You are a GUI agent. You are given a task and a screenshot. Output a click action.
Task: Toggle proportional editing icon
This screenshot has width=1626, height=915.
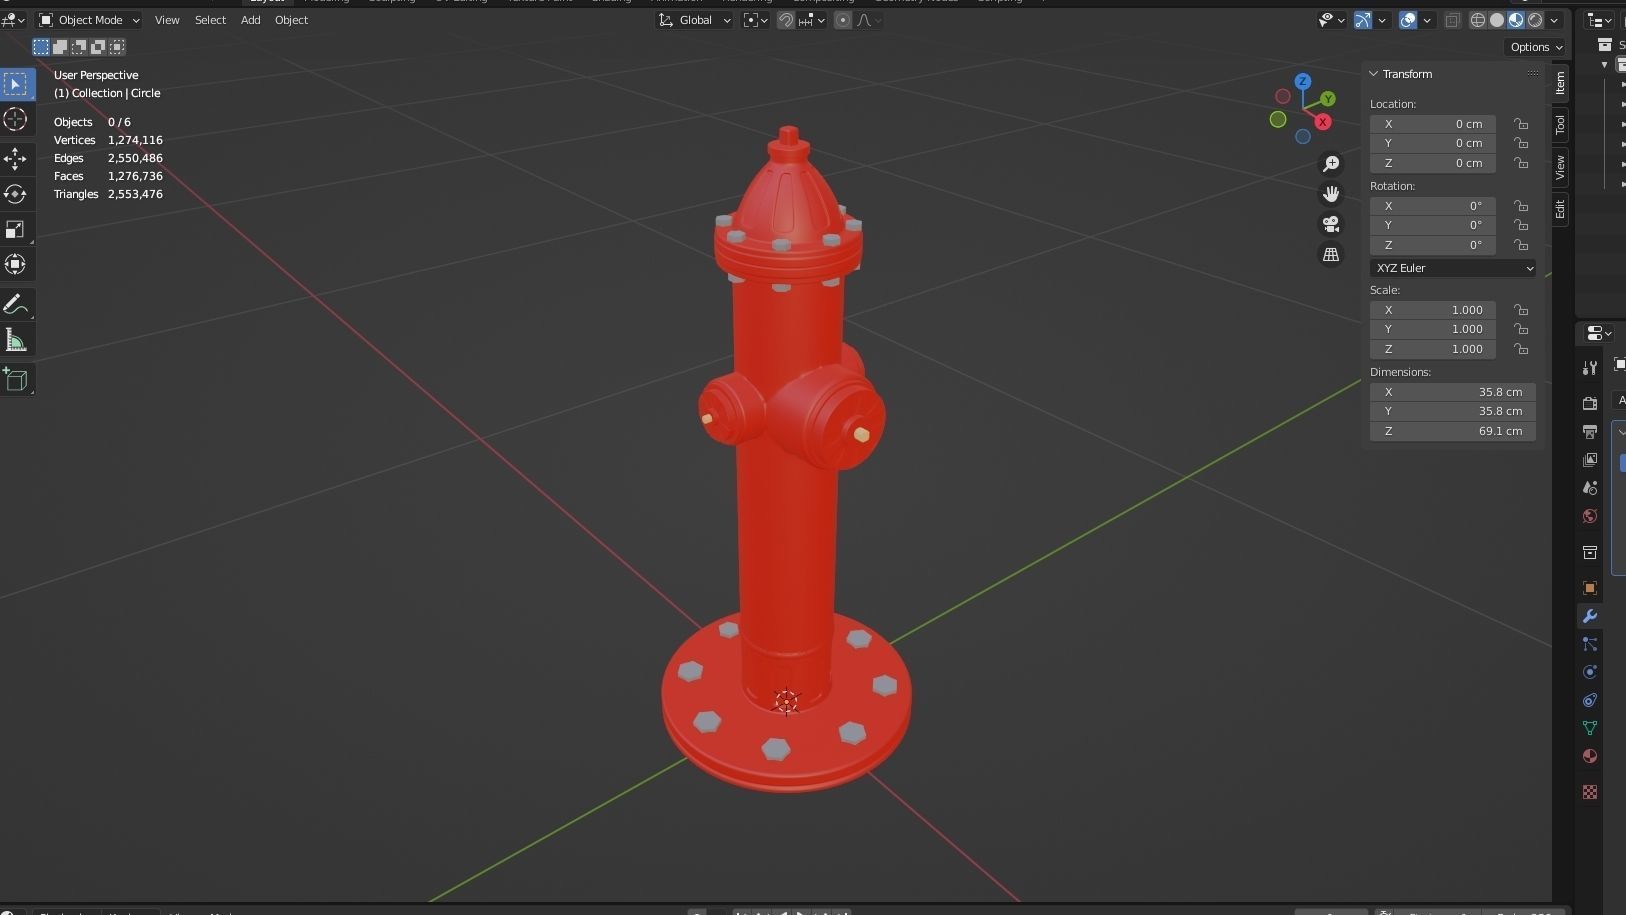coord(843,20)
